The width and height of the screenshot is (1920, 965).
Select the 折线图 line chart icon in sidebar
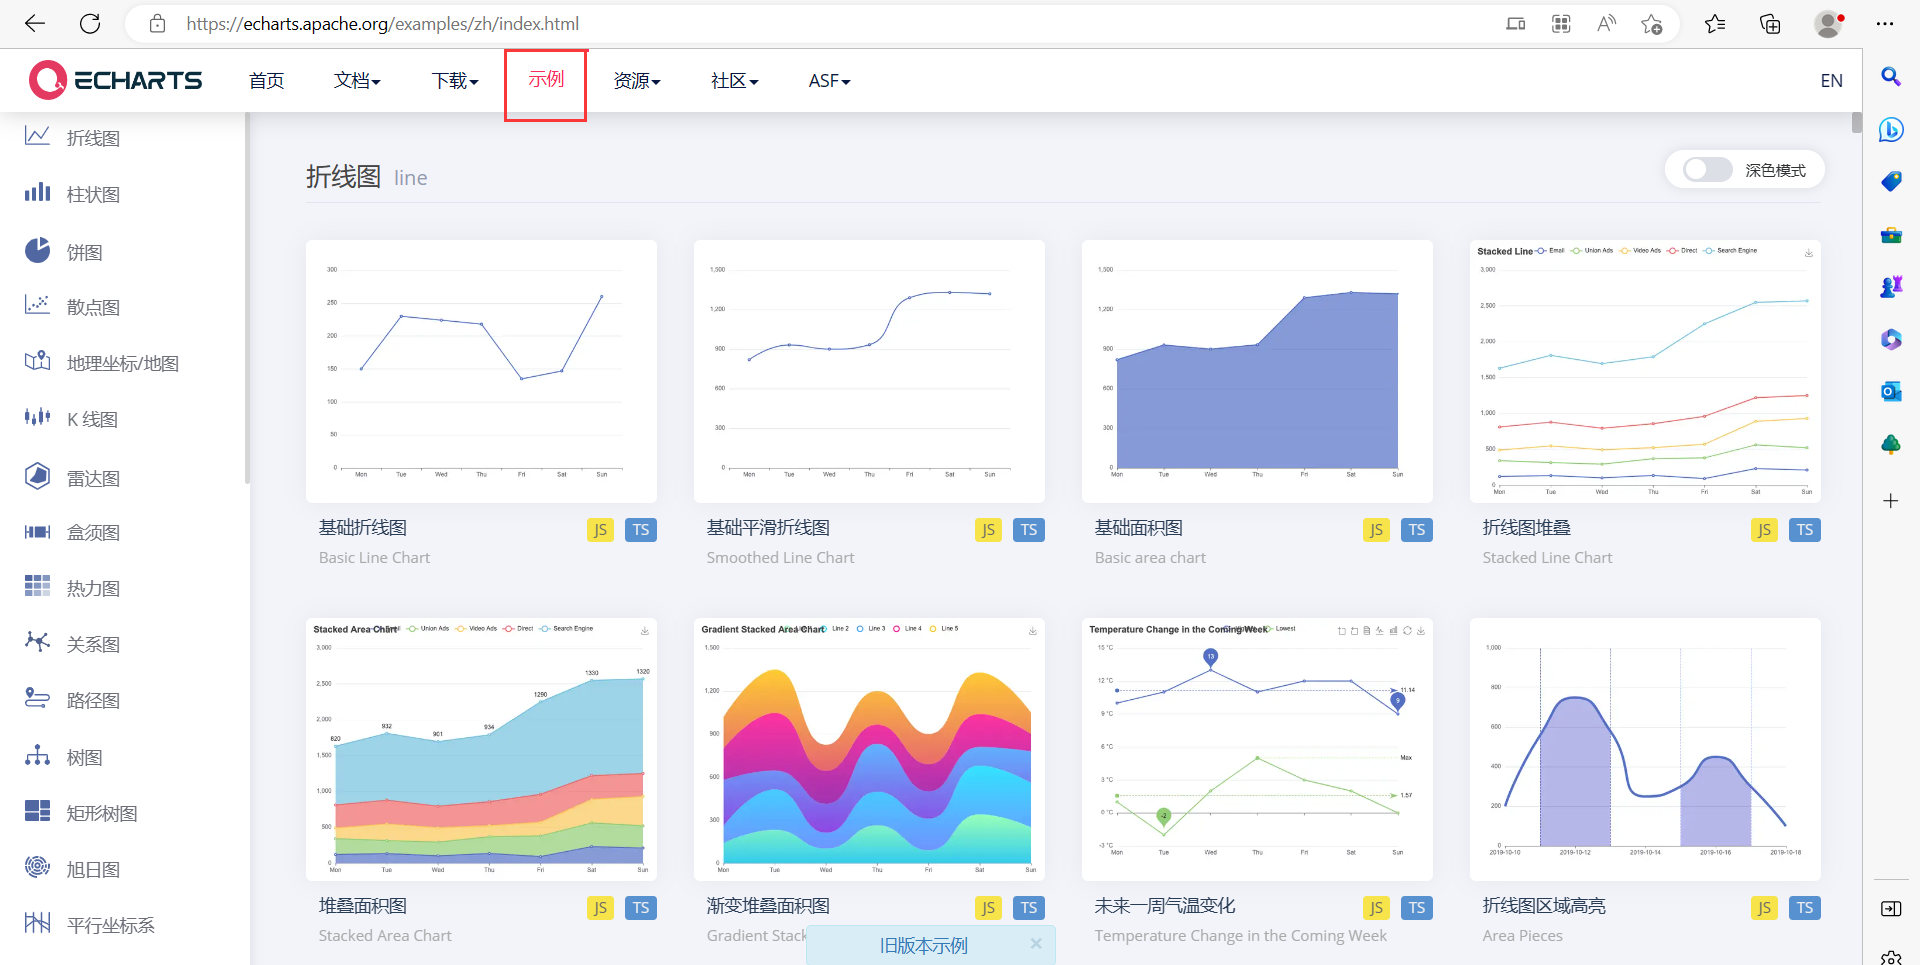tap(38, 136)
